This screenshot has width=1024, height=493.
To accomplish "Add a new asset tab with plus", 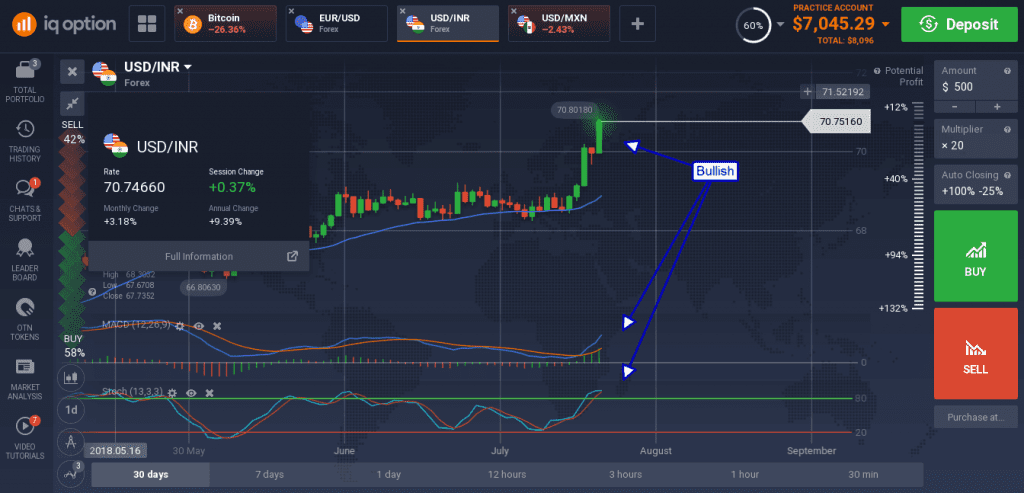I will pyautogui.click(x=637, y=24).
